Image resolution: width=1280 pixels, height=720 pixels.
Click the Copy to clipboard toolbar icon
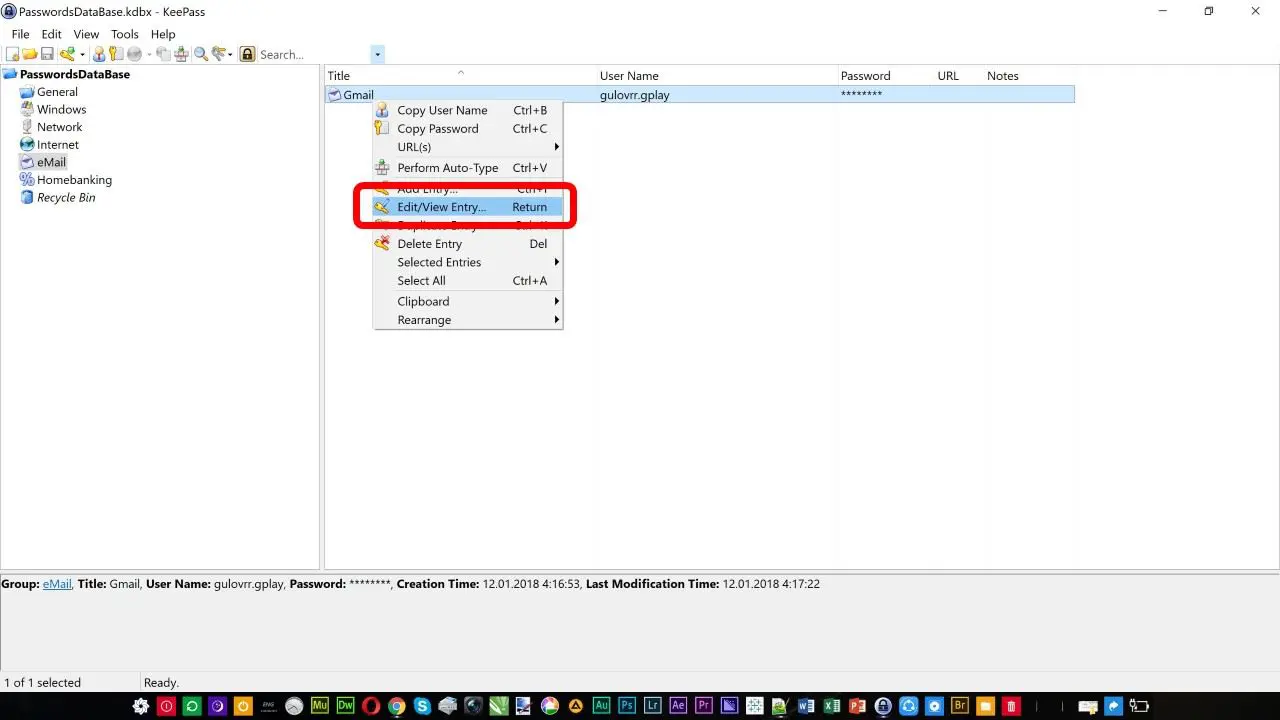coord(163,54)
